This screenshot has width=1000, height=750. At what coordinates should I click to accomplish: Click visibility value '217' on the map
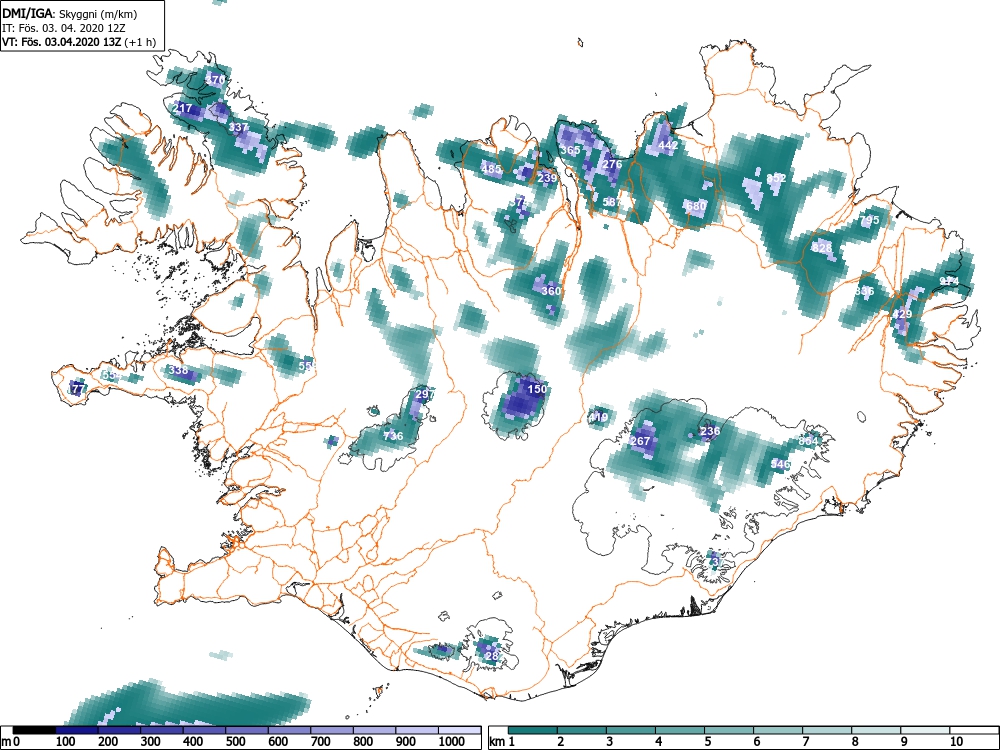click(x=182, y=108)
